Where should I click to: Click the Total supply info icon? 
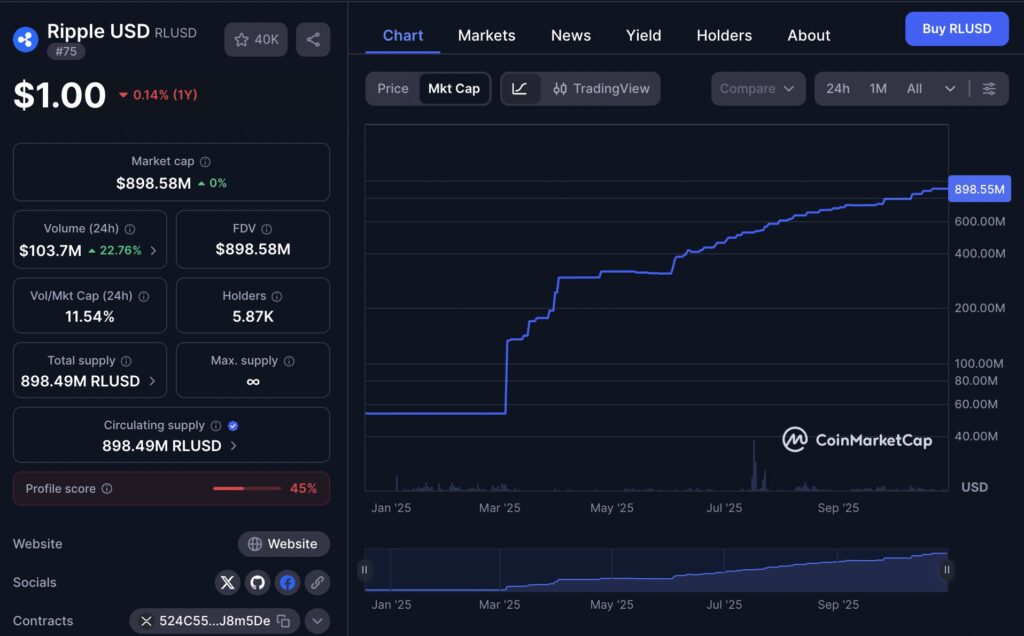(126, 361)
